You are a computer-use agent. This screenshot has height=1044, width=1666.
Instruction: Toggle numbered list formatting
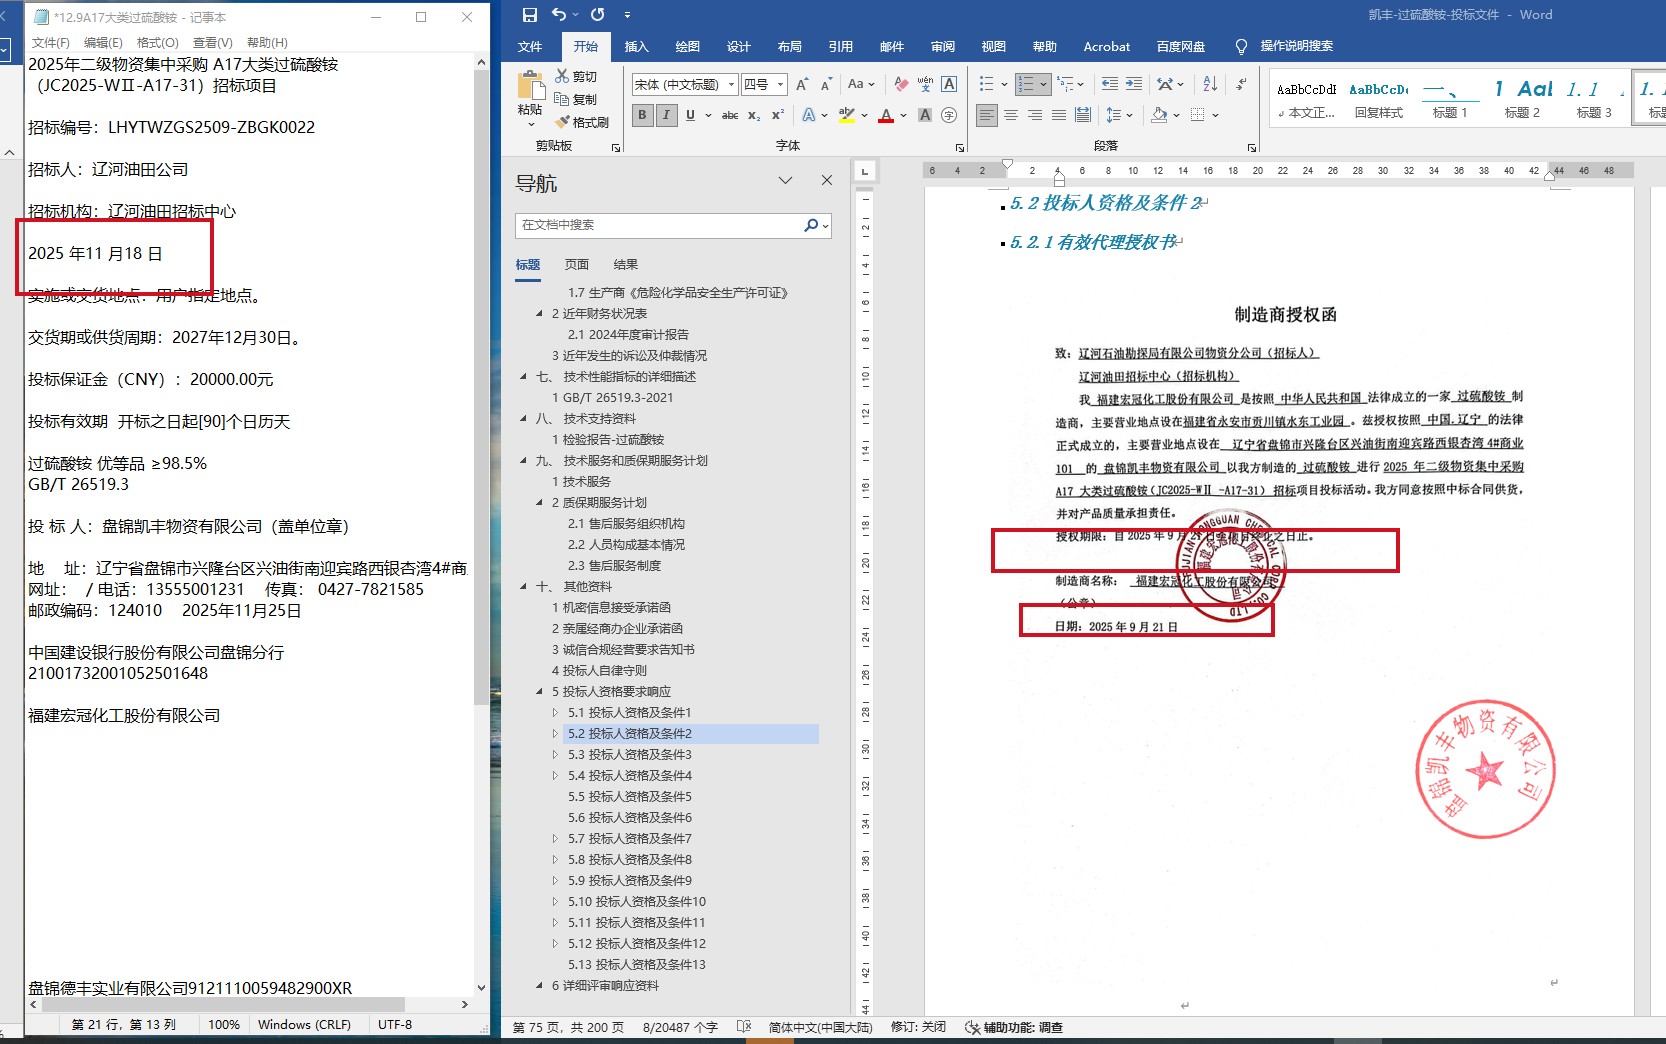(x=1026, y=85)
